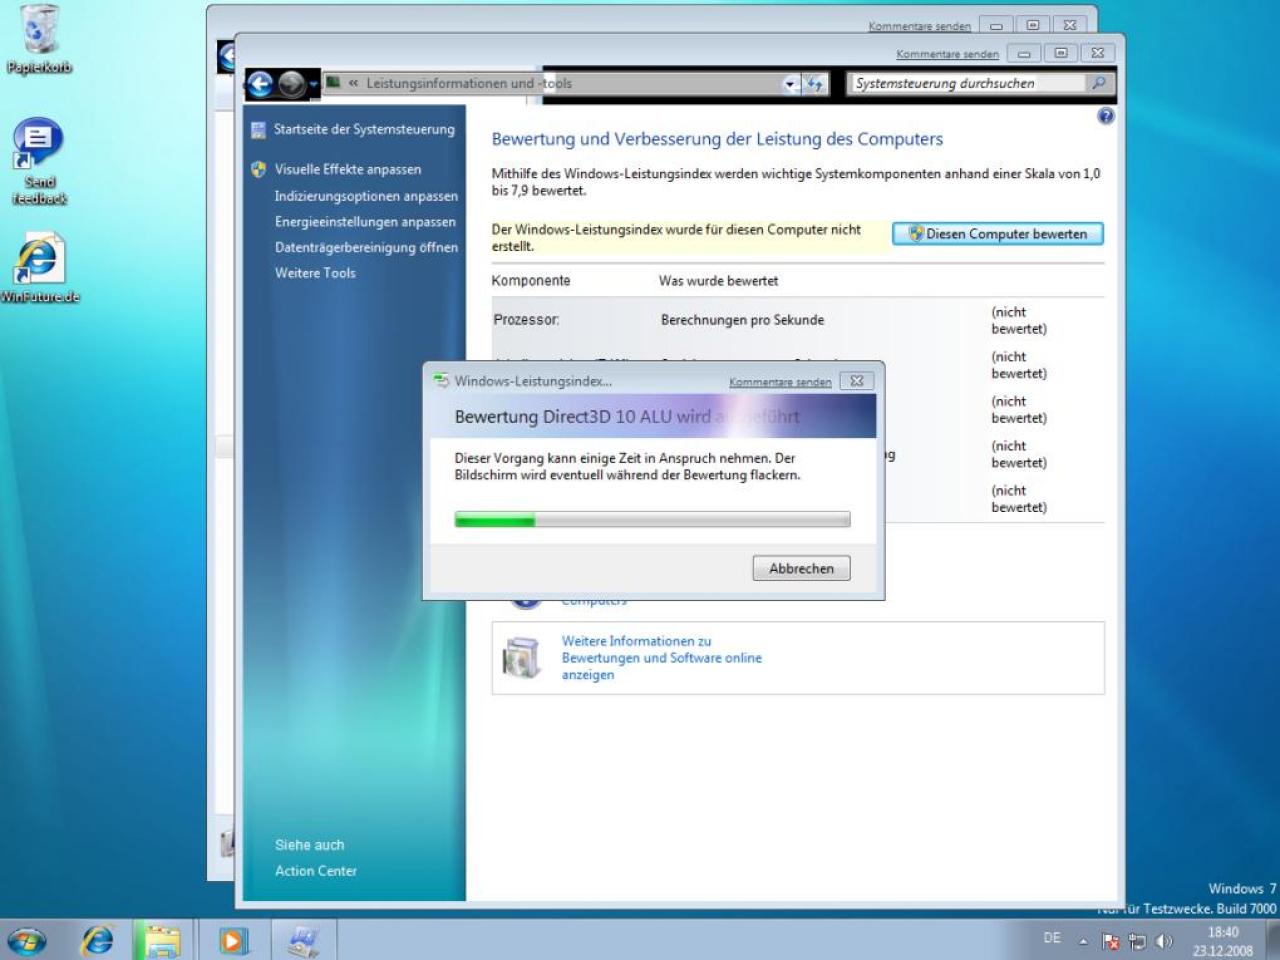This screenshot has width=1280, height=960.
Task: Click Kommentare senden in front window title bar
Action: tap(947, 54)
